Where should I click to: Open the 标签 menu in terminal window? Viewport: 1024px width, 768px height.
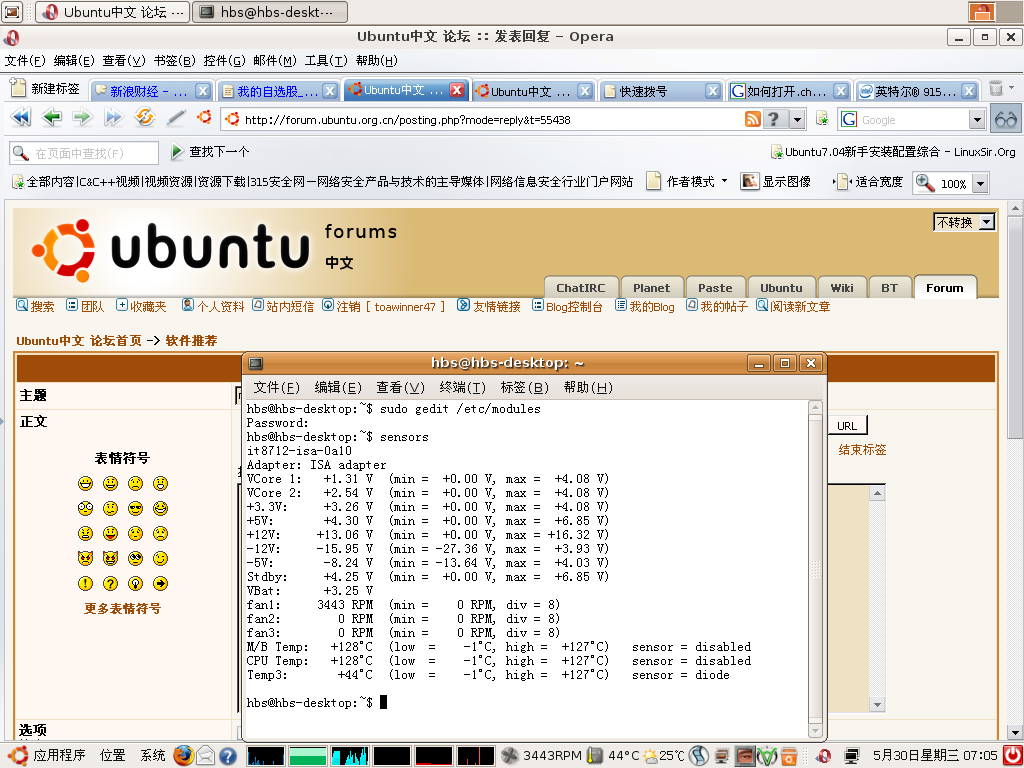(524, 387)
